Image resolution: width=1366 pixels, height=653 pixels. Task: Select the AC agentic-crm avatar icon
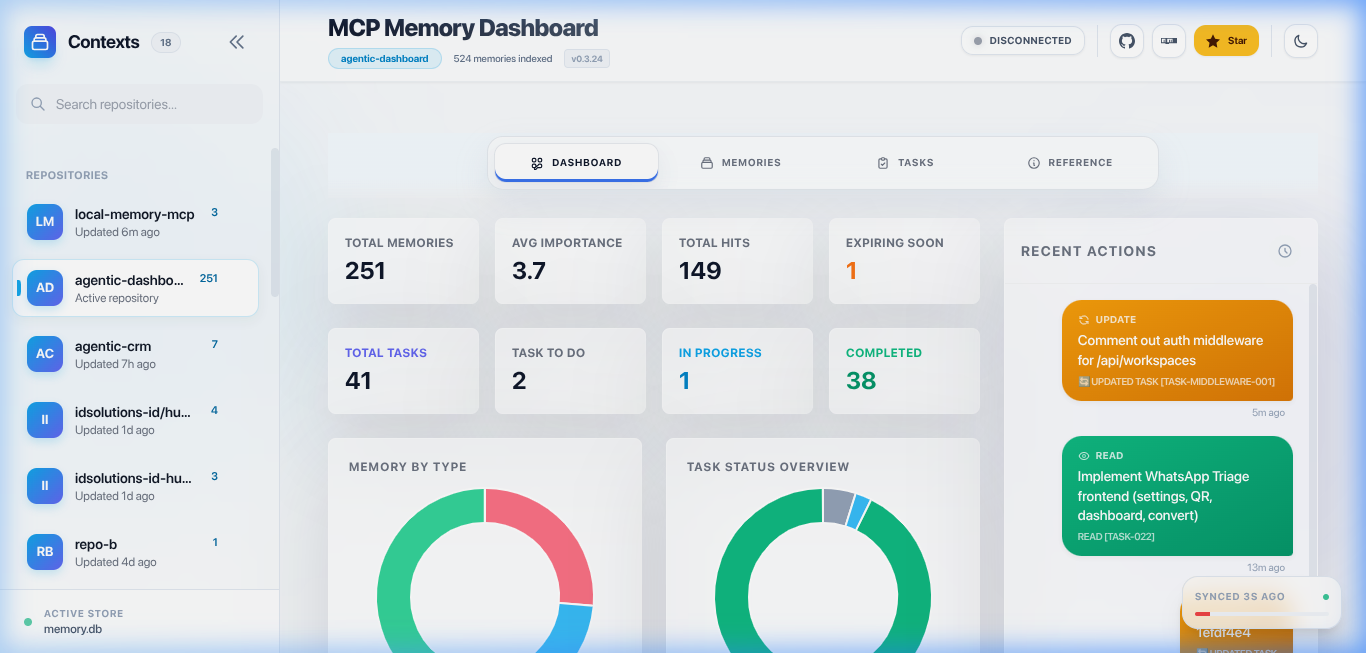click(x=45, y=353)
